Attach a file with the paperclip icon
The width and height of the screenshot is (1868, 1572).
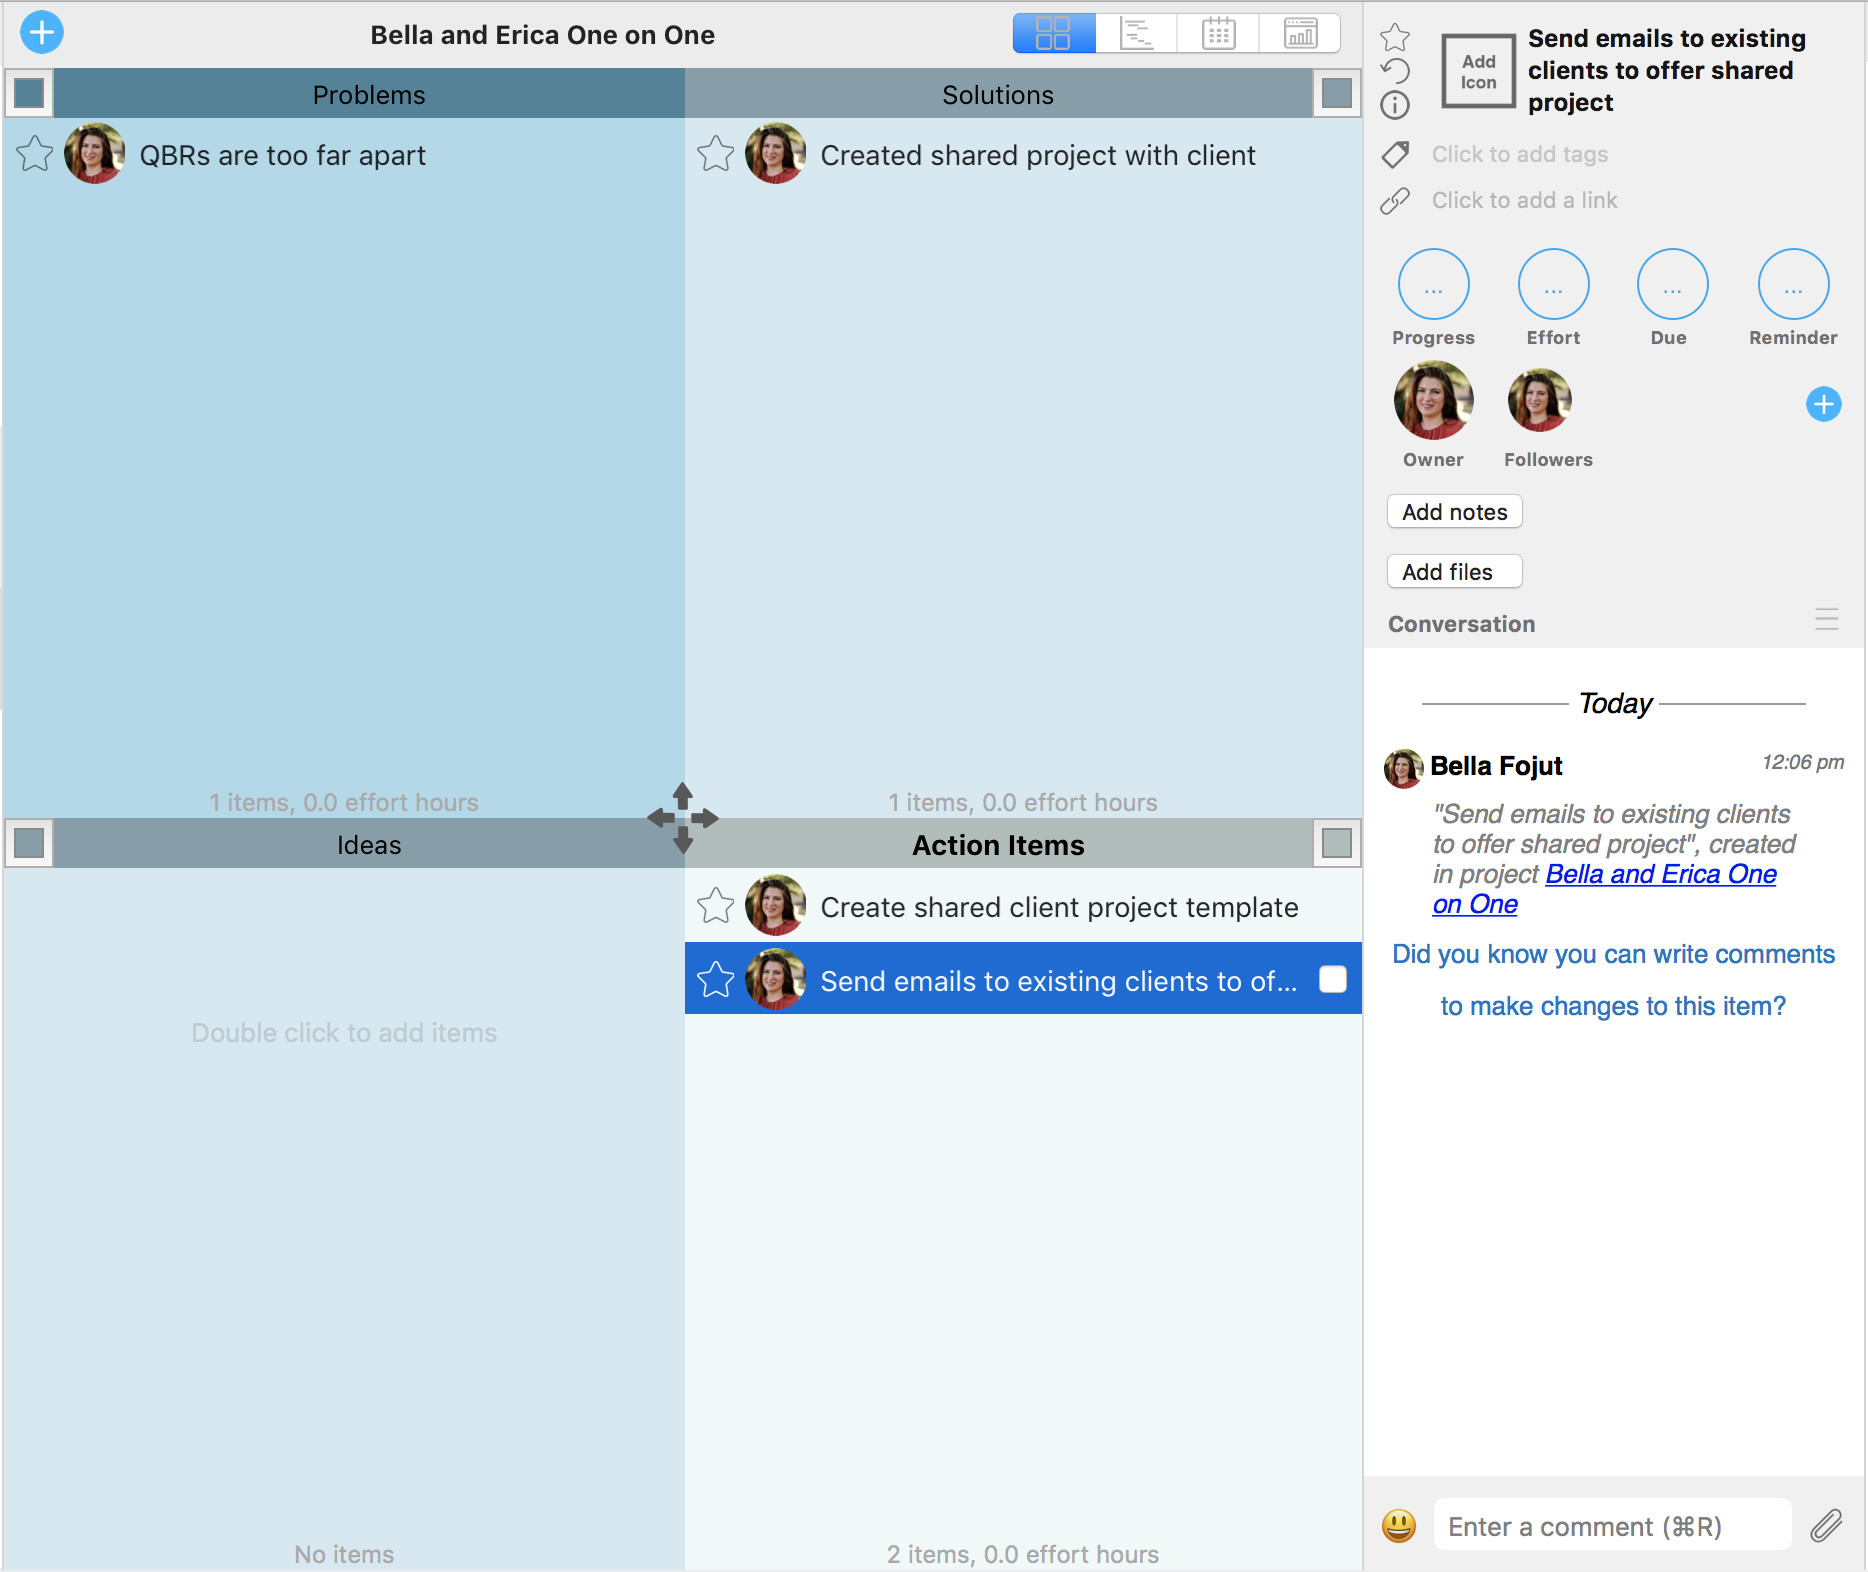point(1826,1526)
